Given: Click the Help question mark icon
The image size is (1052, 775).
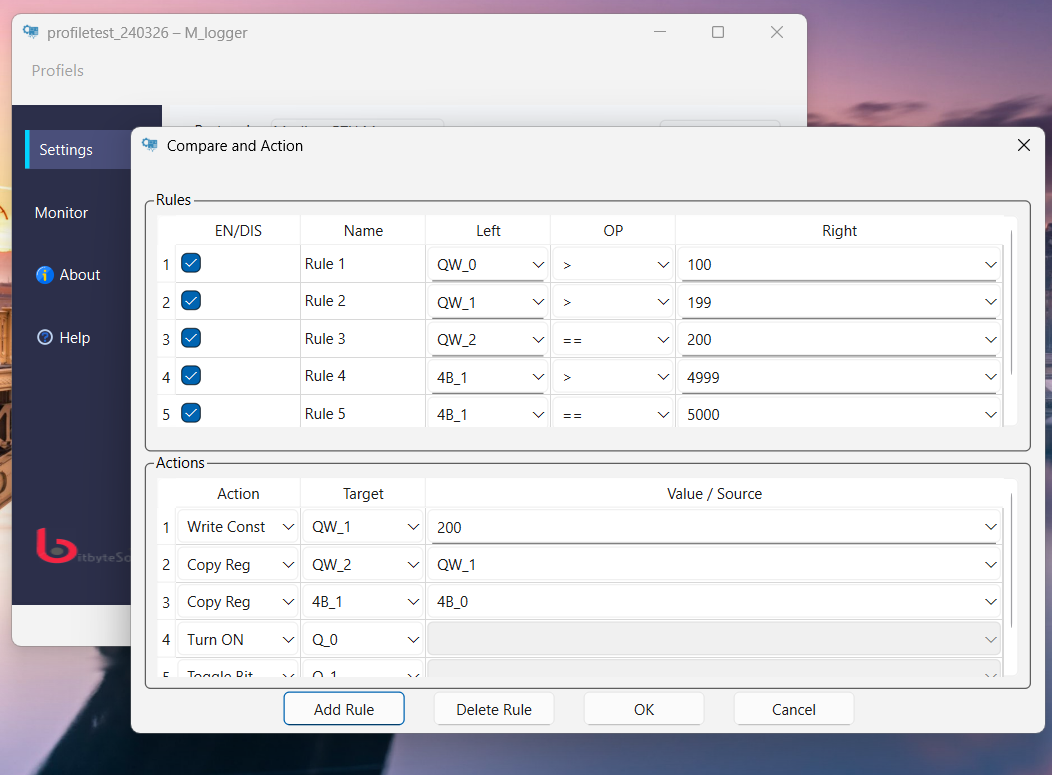Looking at the screenshot, I should 44,338.
